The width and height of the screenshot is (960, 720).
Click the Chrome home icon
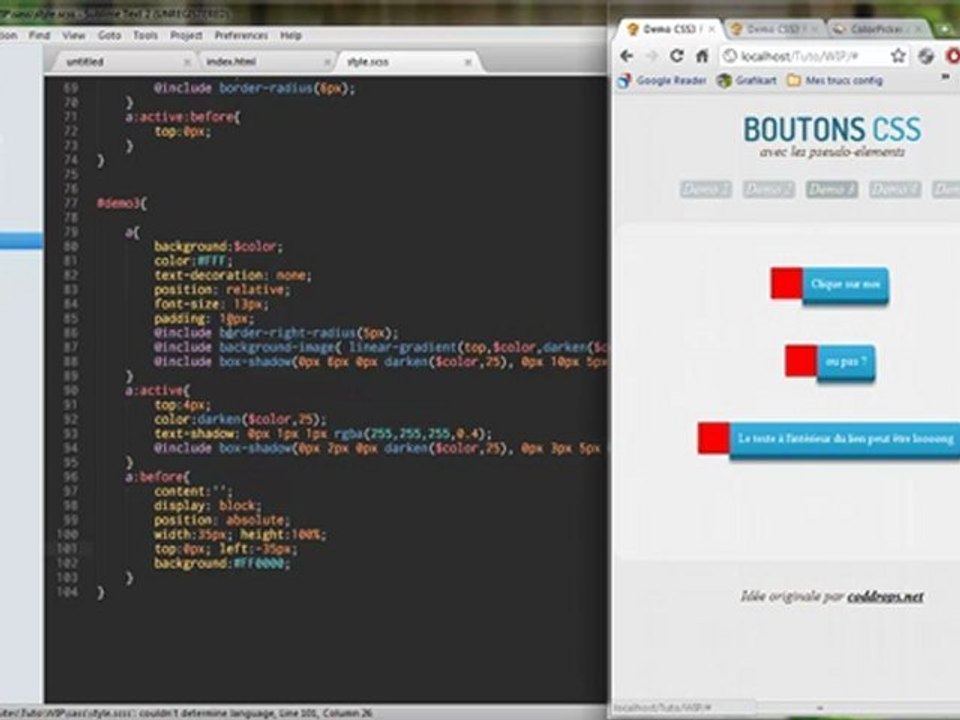[x=702, y=56]
